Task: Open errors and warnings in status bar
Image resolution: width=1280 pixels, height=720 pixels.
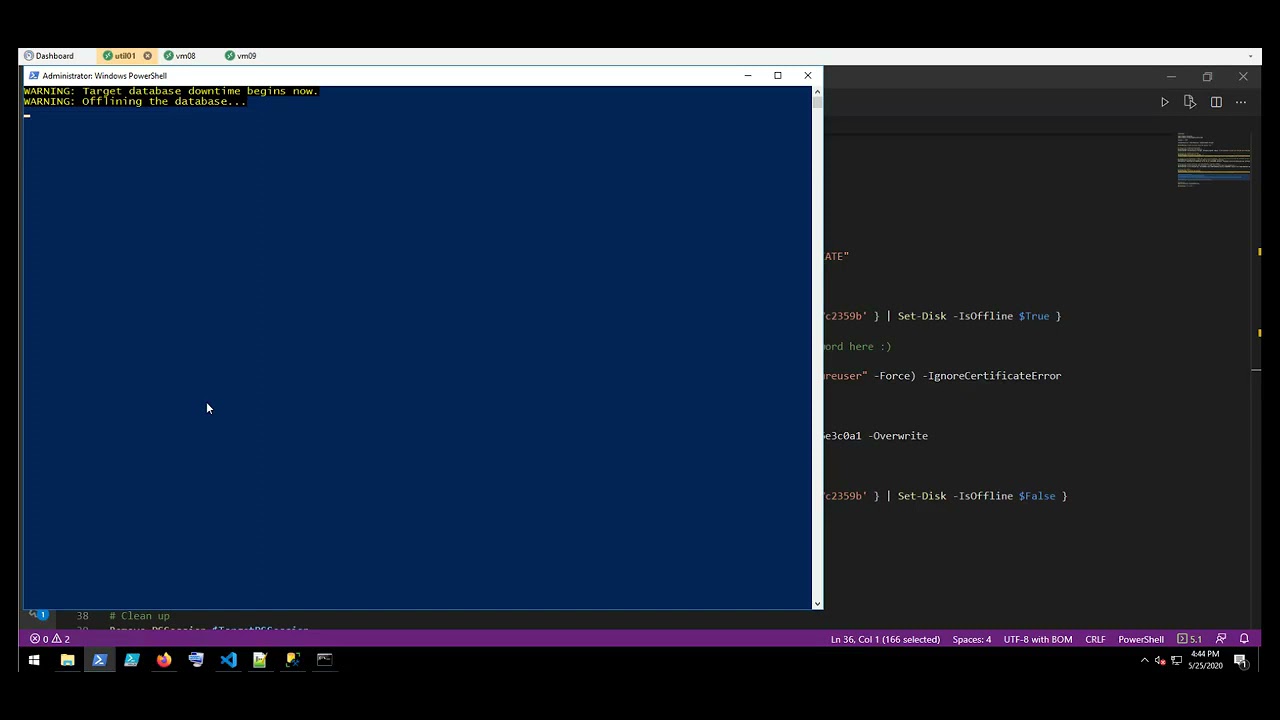Action: point(49,639)
